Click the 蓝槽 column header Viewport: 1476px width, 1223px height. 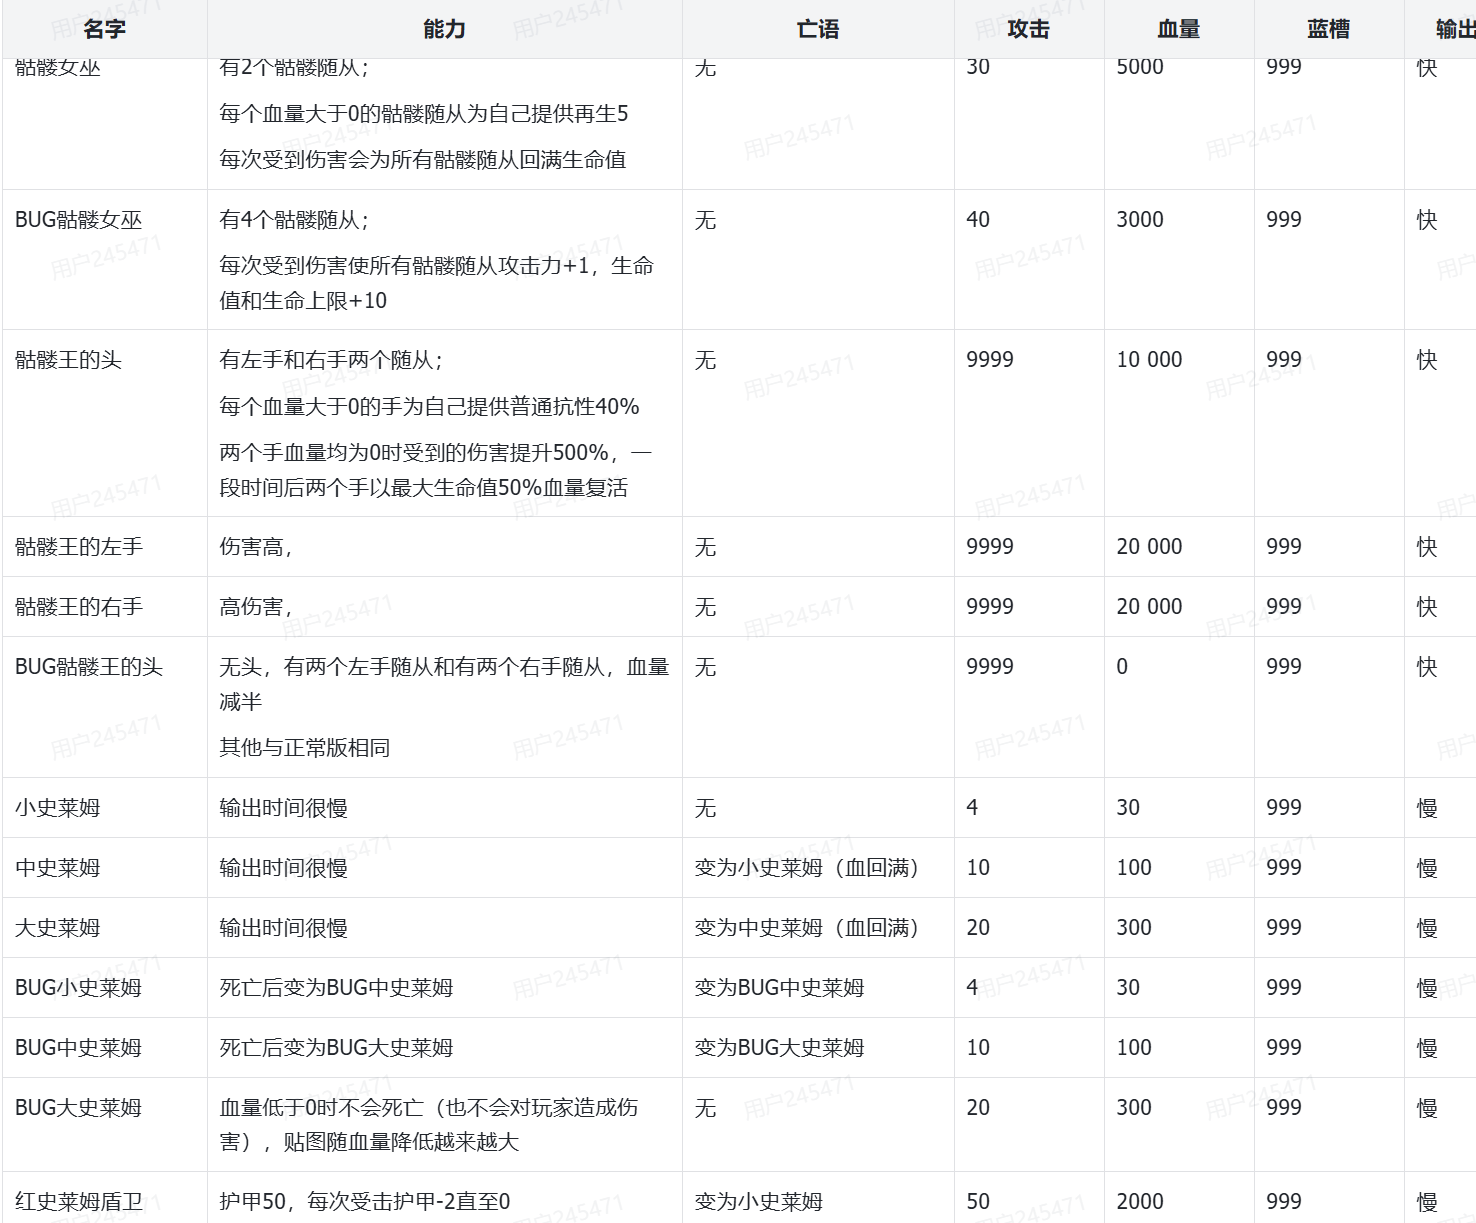[1328, 29]
